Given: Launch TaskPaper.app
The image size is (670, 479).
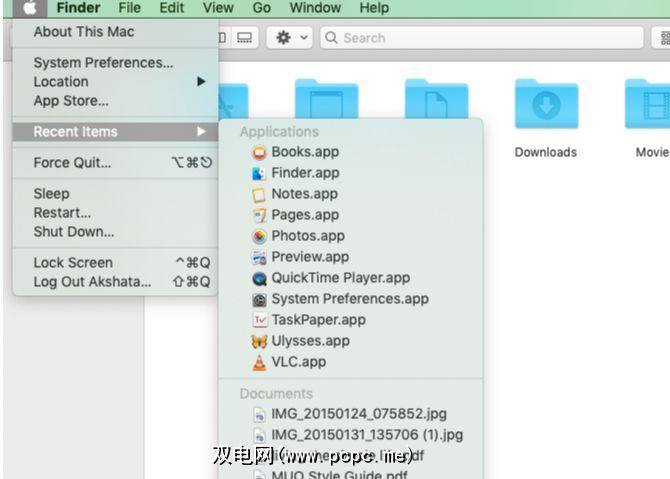Looking at the screenshot, I should click(350, 320).
